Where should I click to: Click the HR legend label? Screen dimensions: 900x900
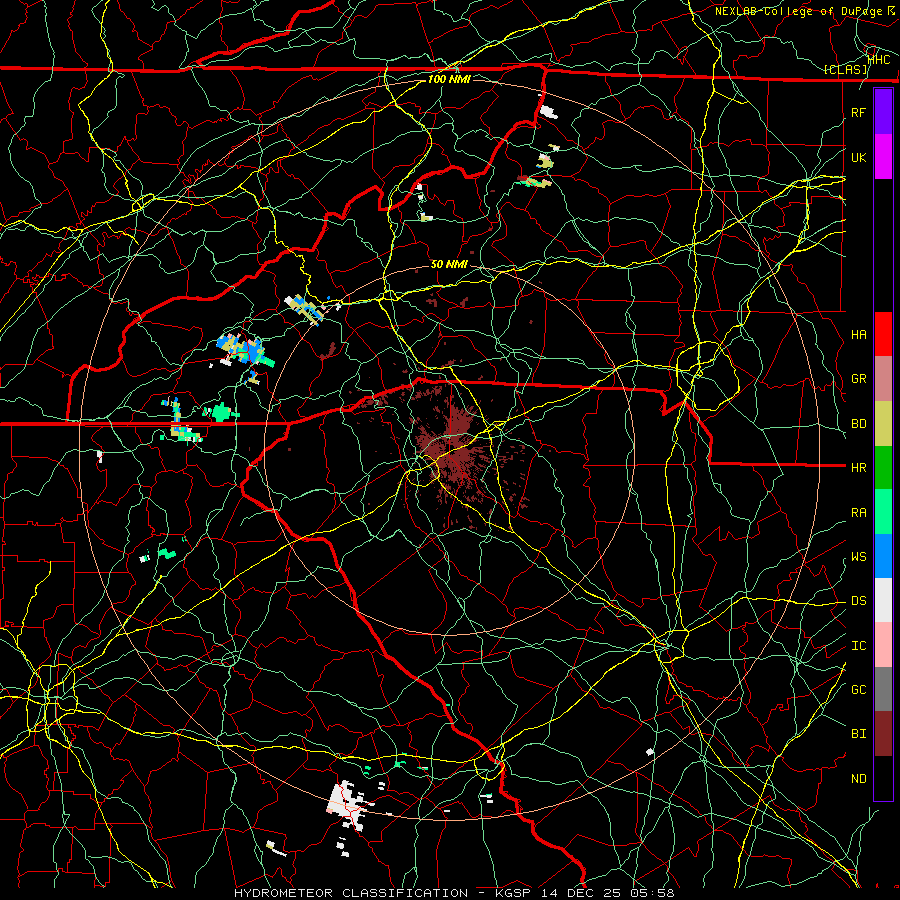tap(859, 468)
